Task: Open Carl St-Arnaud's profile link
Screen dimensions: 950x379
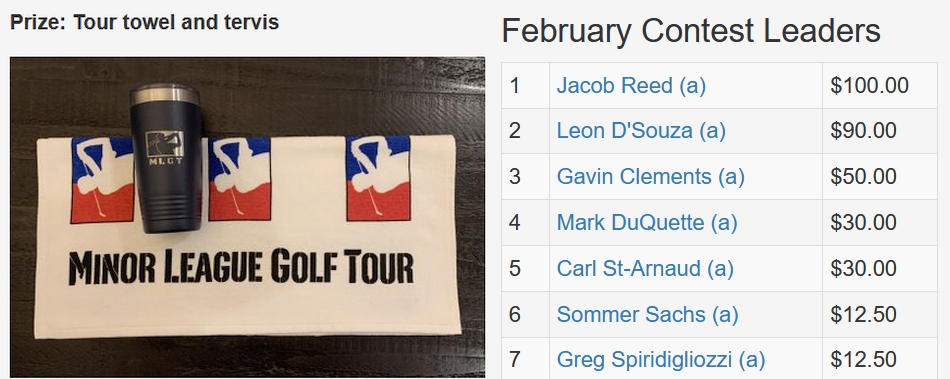Action: (x=645, y=268)
